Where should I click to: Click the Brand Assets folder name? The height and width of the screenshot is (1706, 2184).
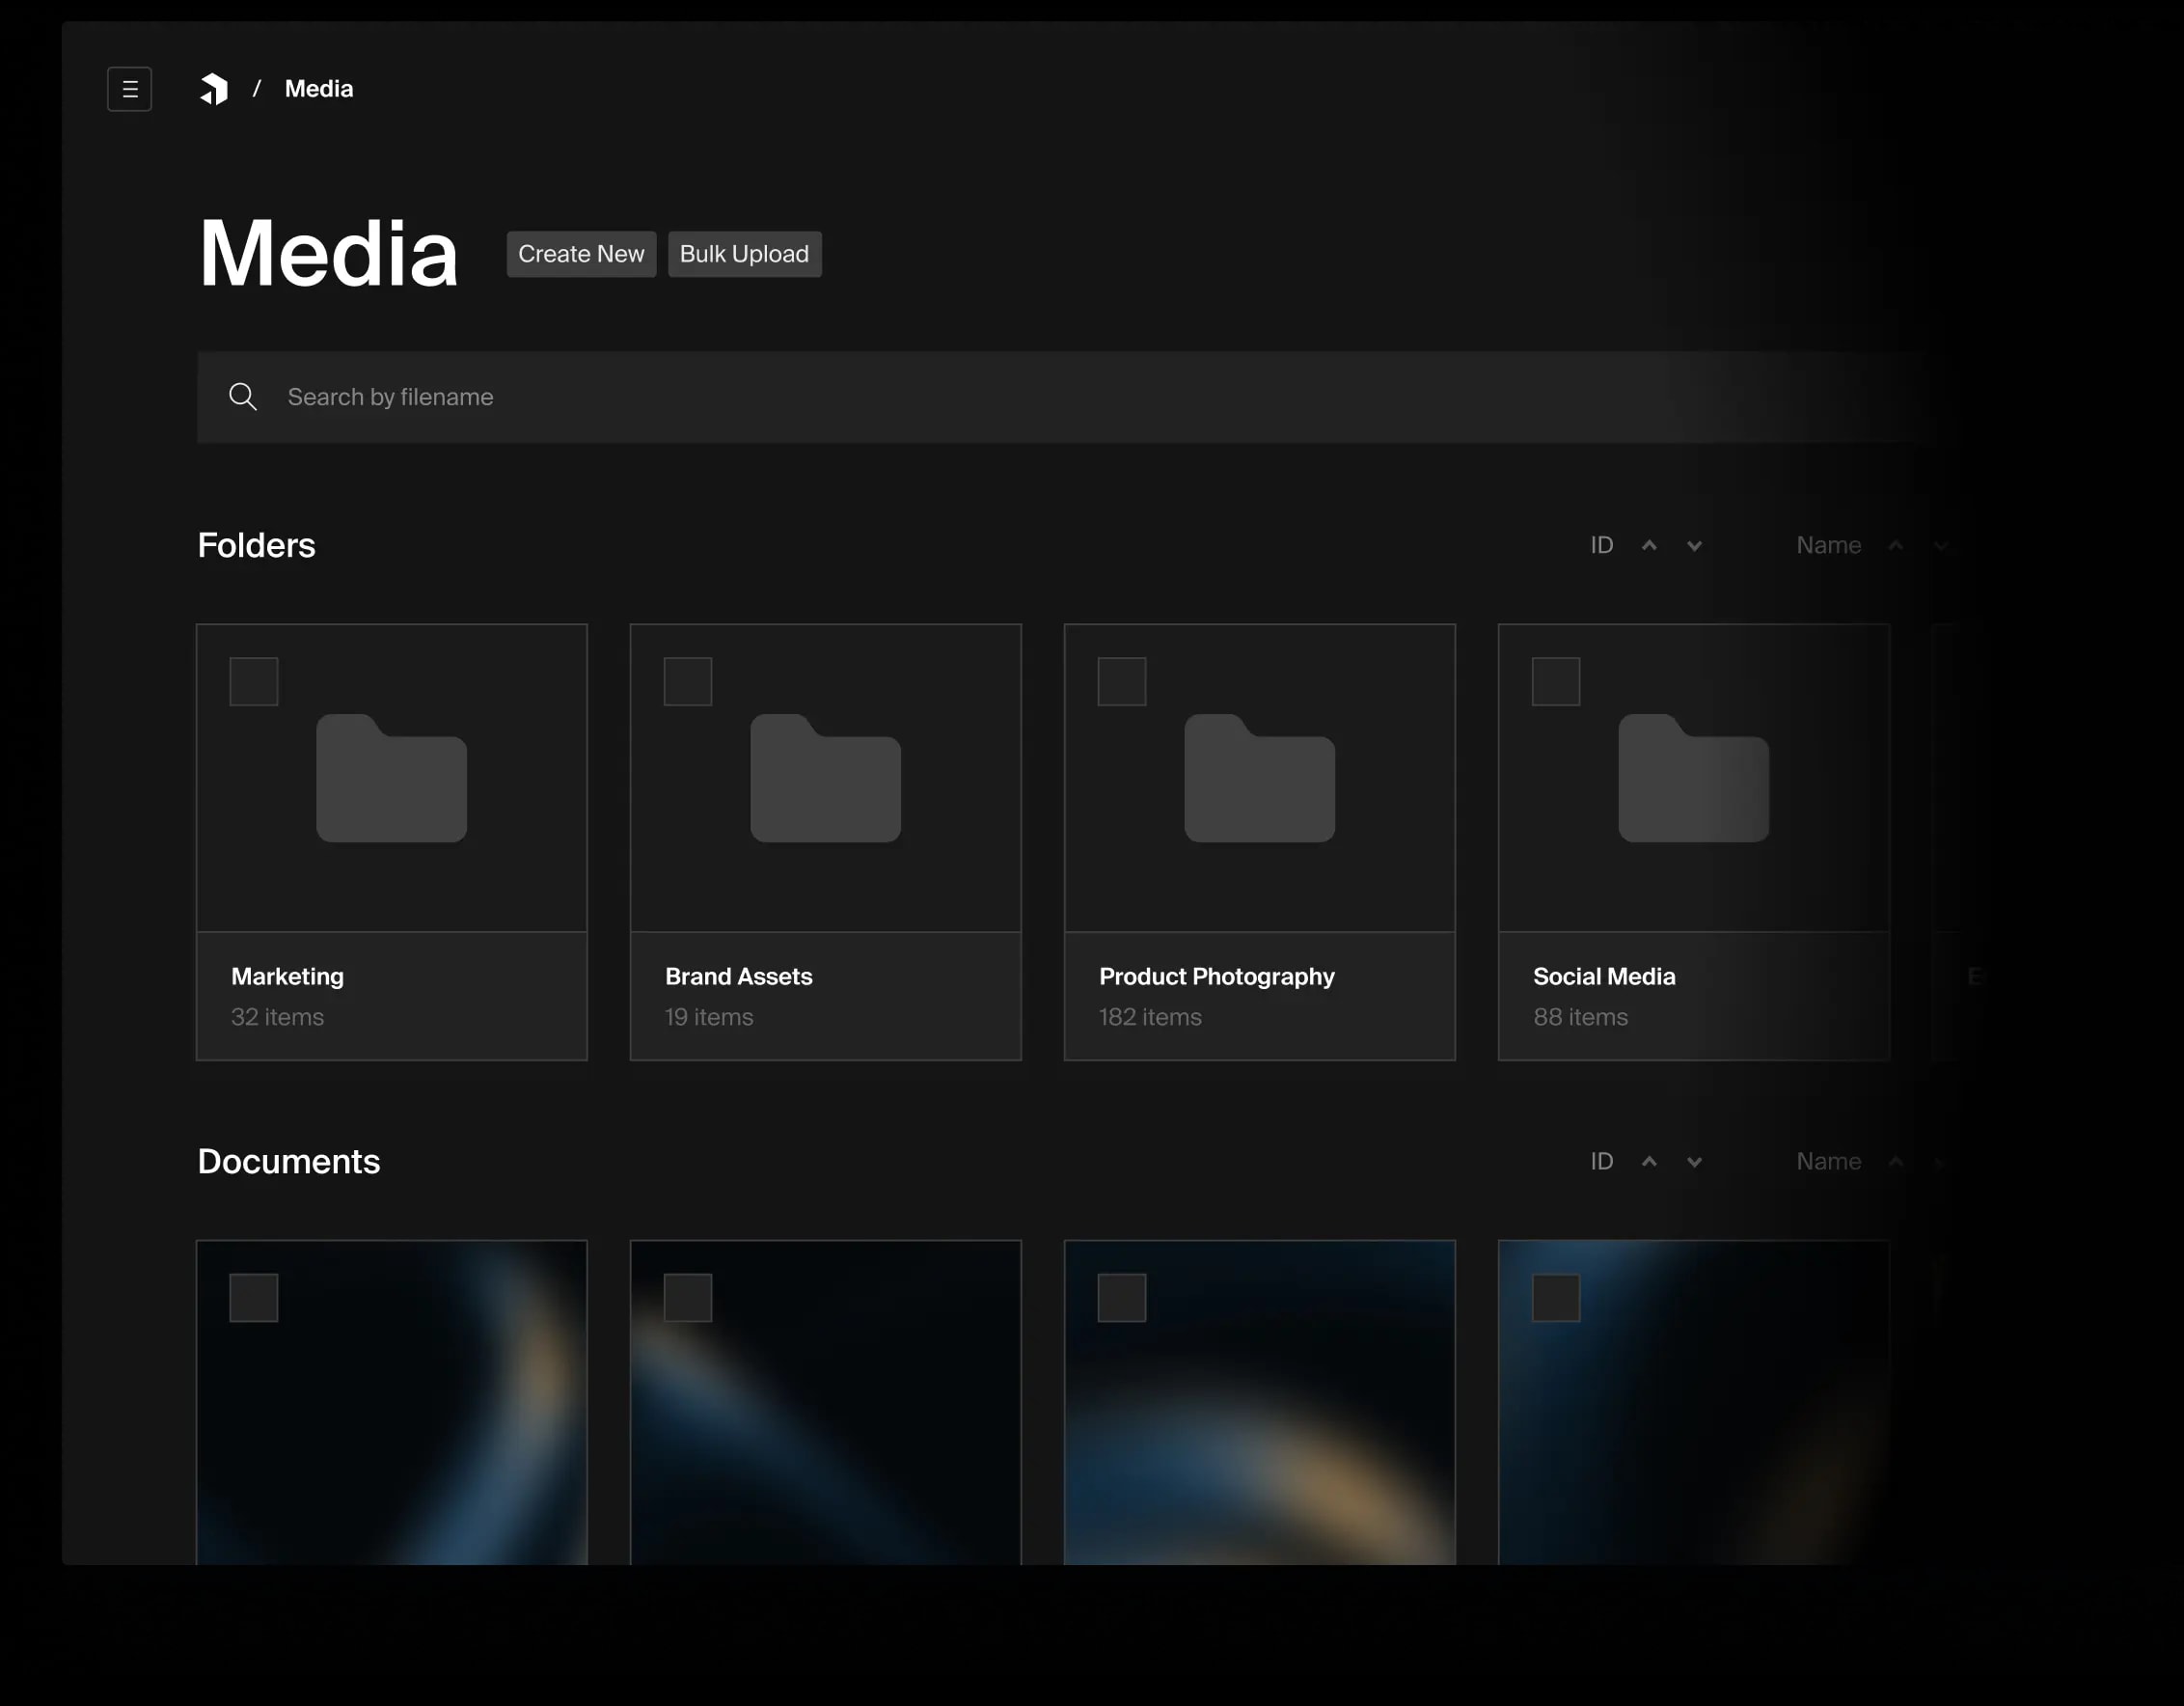738,976
